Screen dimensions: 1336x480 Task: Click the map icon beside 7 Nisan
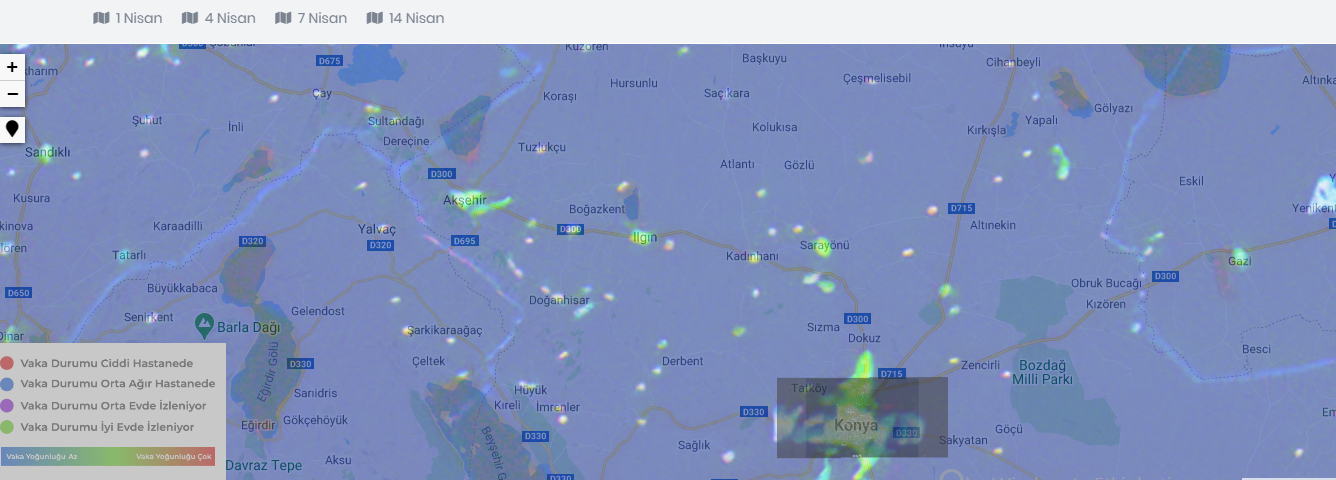(x=283, y=18)
